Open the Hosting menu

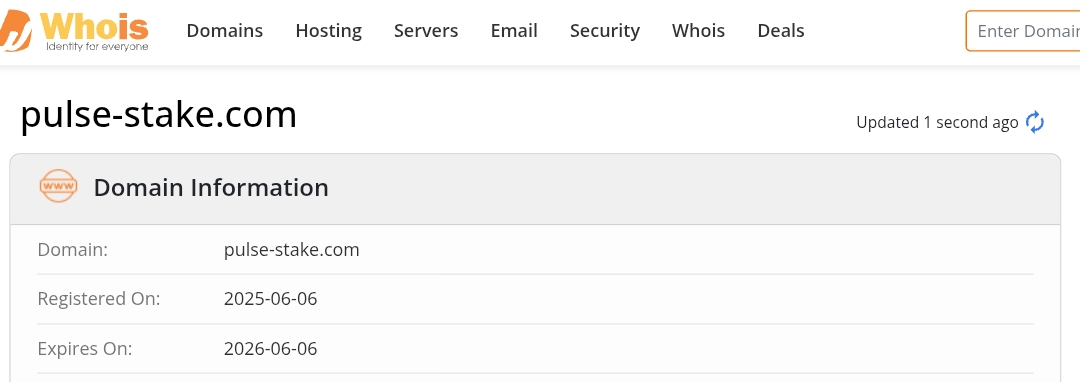(x=329, y=31)
